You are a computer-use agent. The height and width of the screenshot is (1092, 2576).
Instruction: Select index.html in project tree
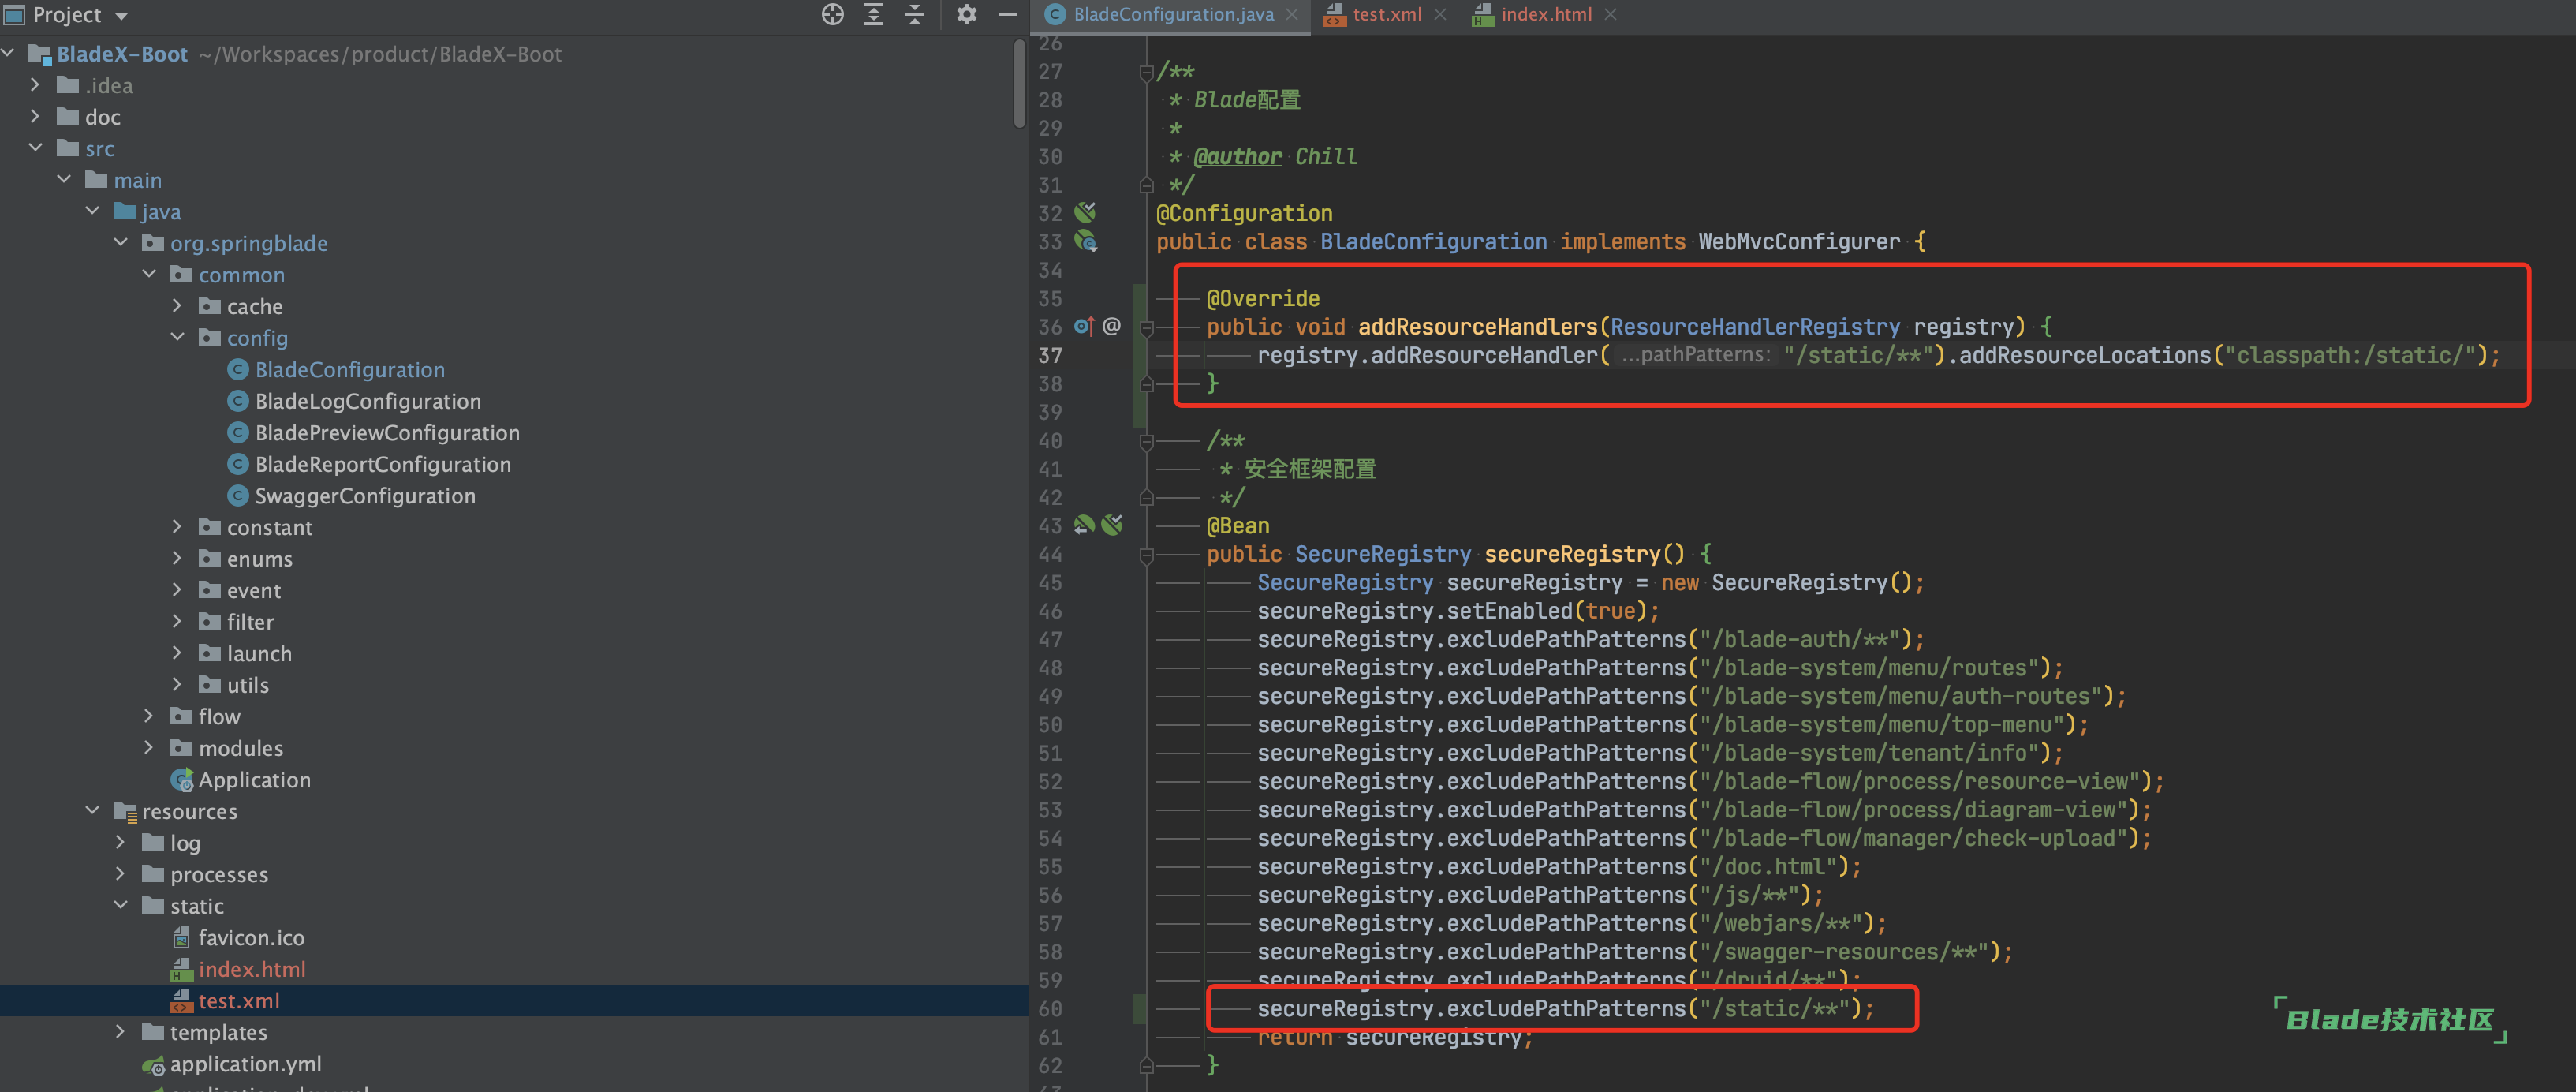[x=251, y=969]
